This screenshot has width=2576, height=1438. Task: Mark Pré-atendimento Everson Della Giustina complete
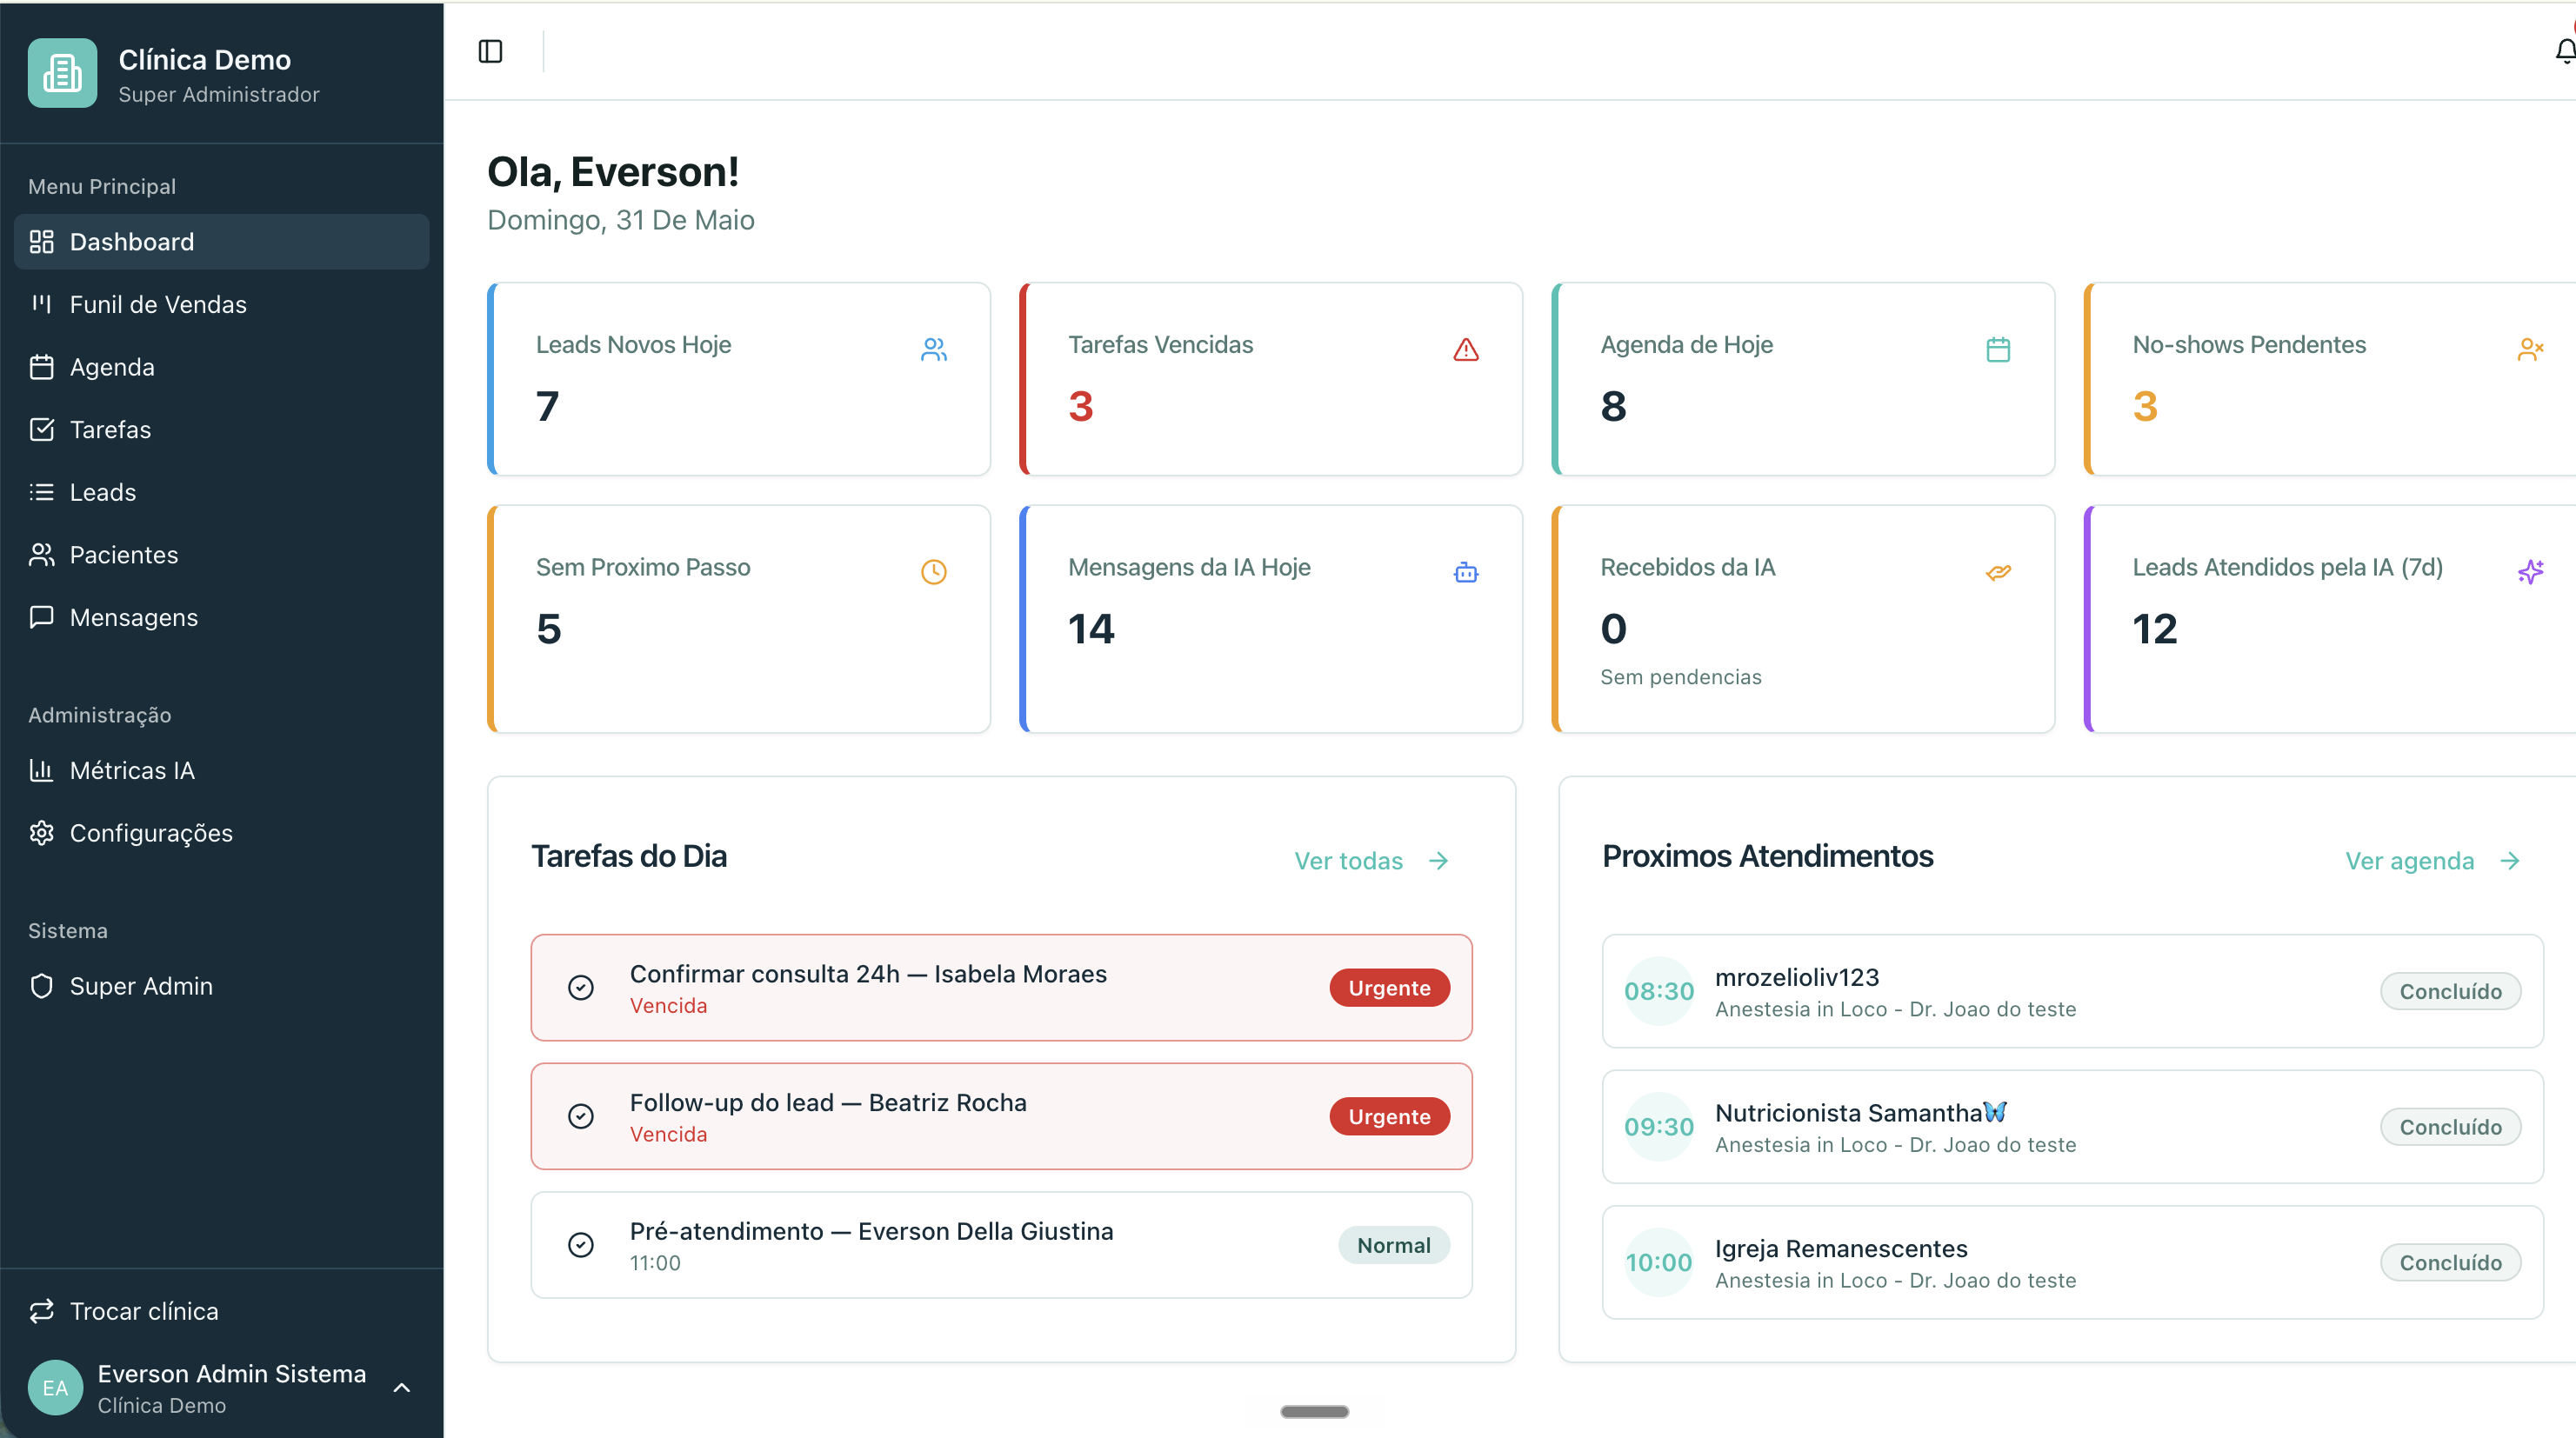click(x=580, y=1245)
